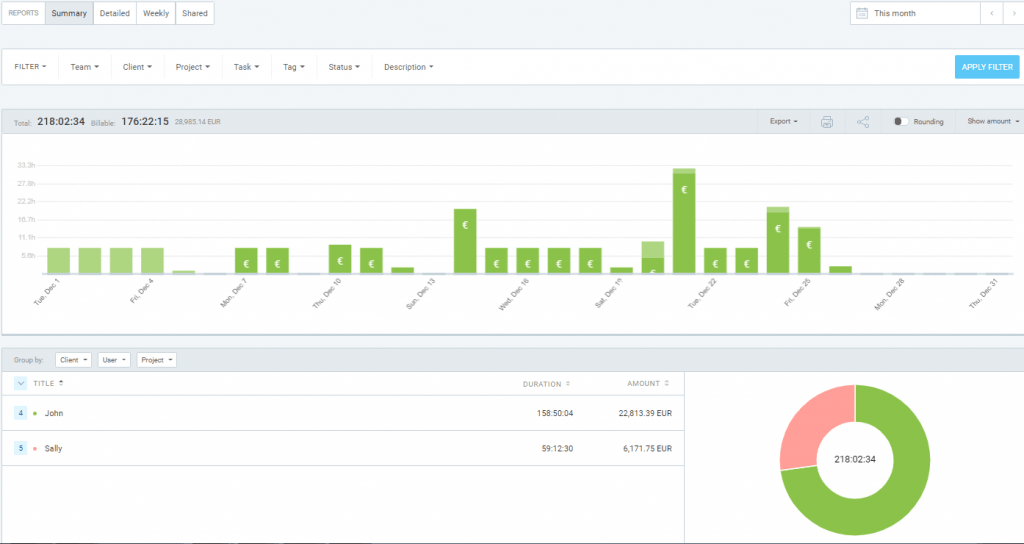Switch to the Detailed report tab
Screen dimensions: 1024x544
[115, 13]
